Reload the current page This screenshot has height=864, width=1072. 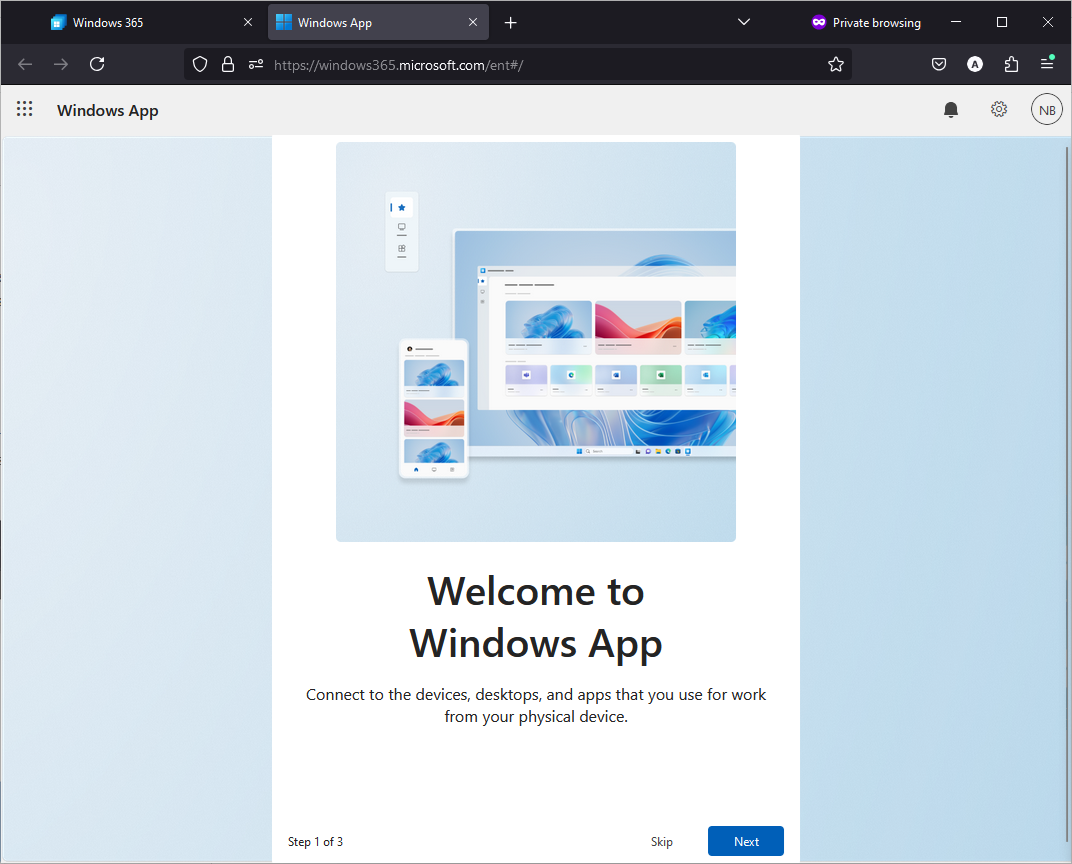point(97,64)
